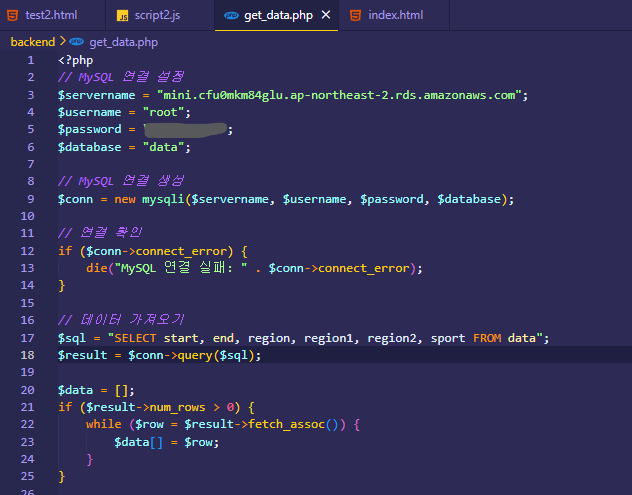Click the JS icon on script2.js tab
The image size is (632, 495).
tap(123, 16)
